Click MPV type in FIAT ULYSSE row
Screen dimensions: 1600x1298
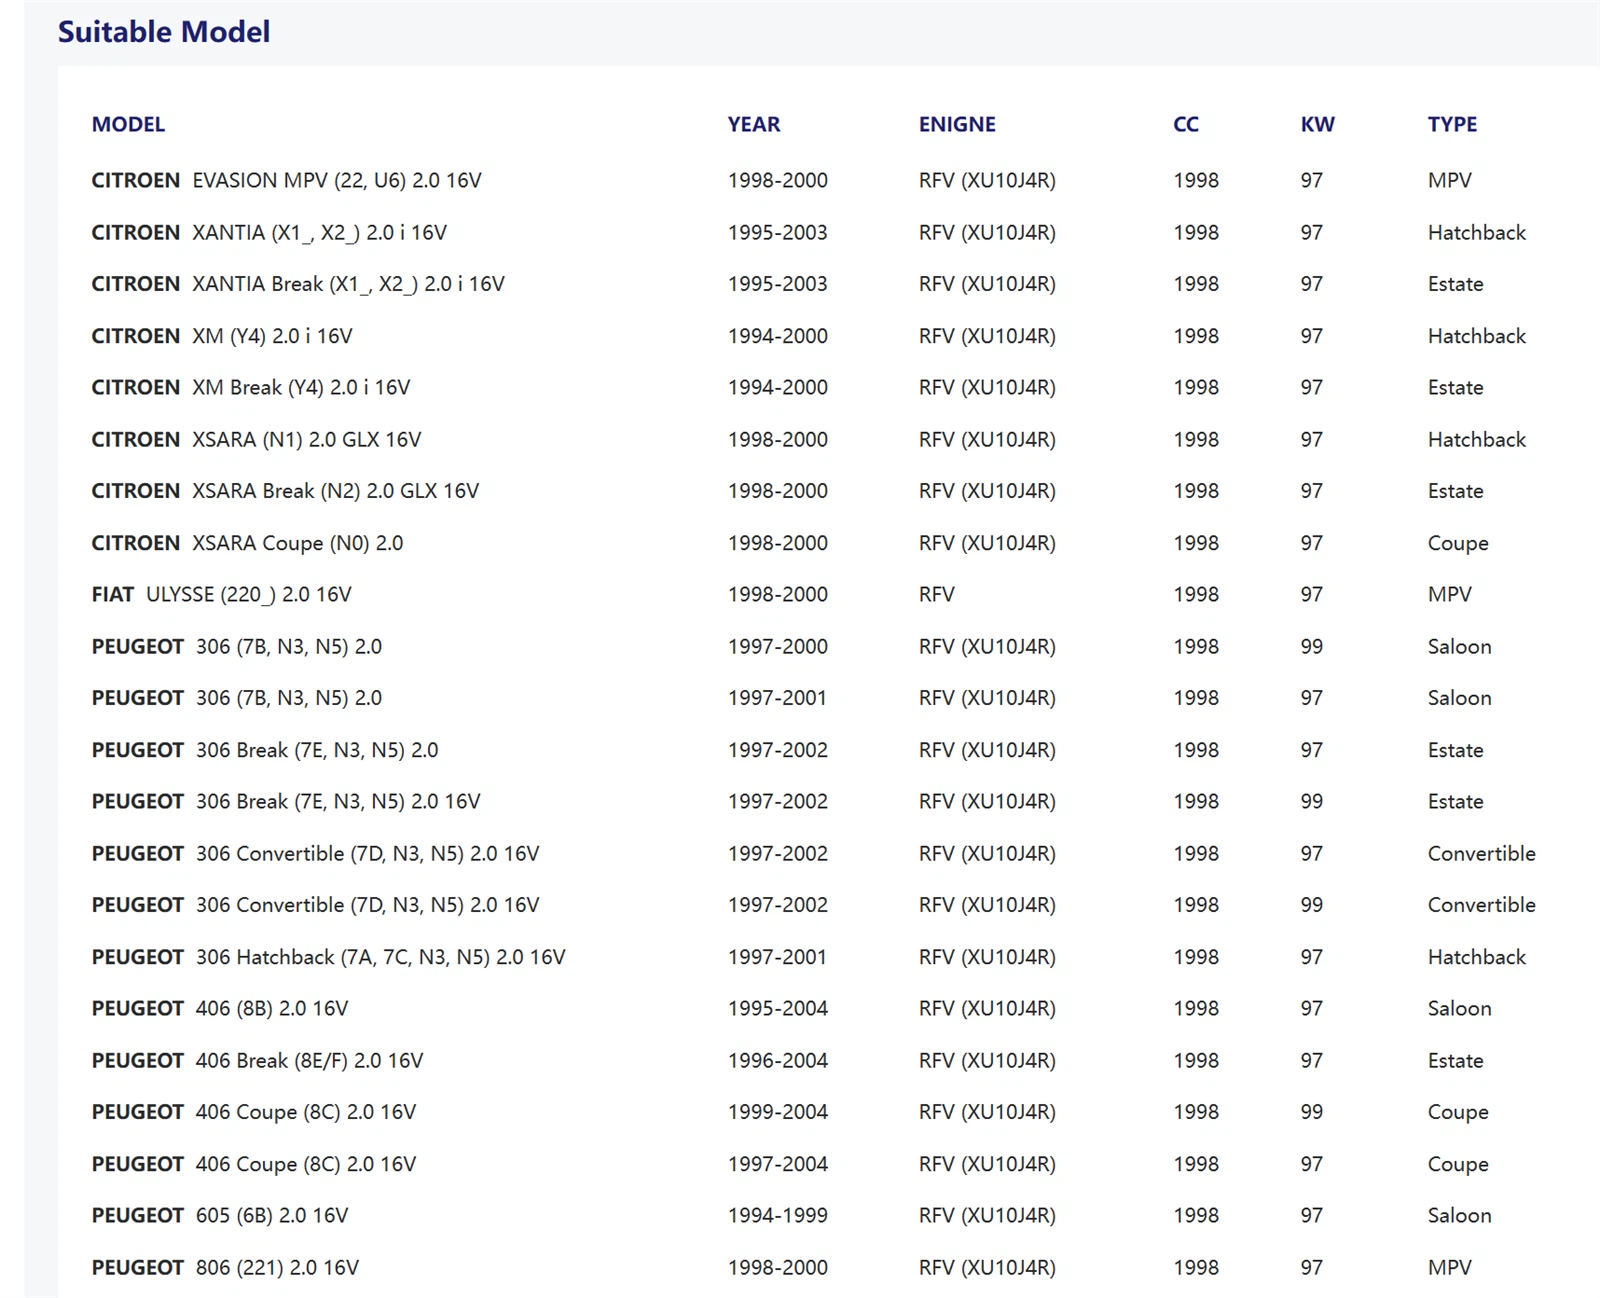coord(1450,595)
